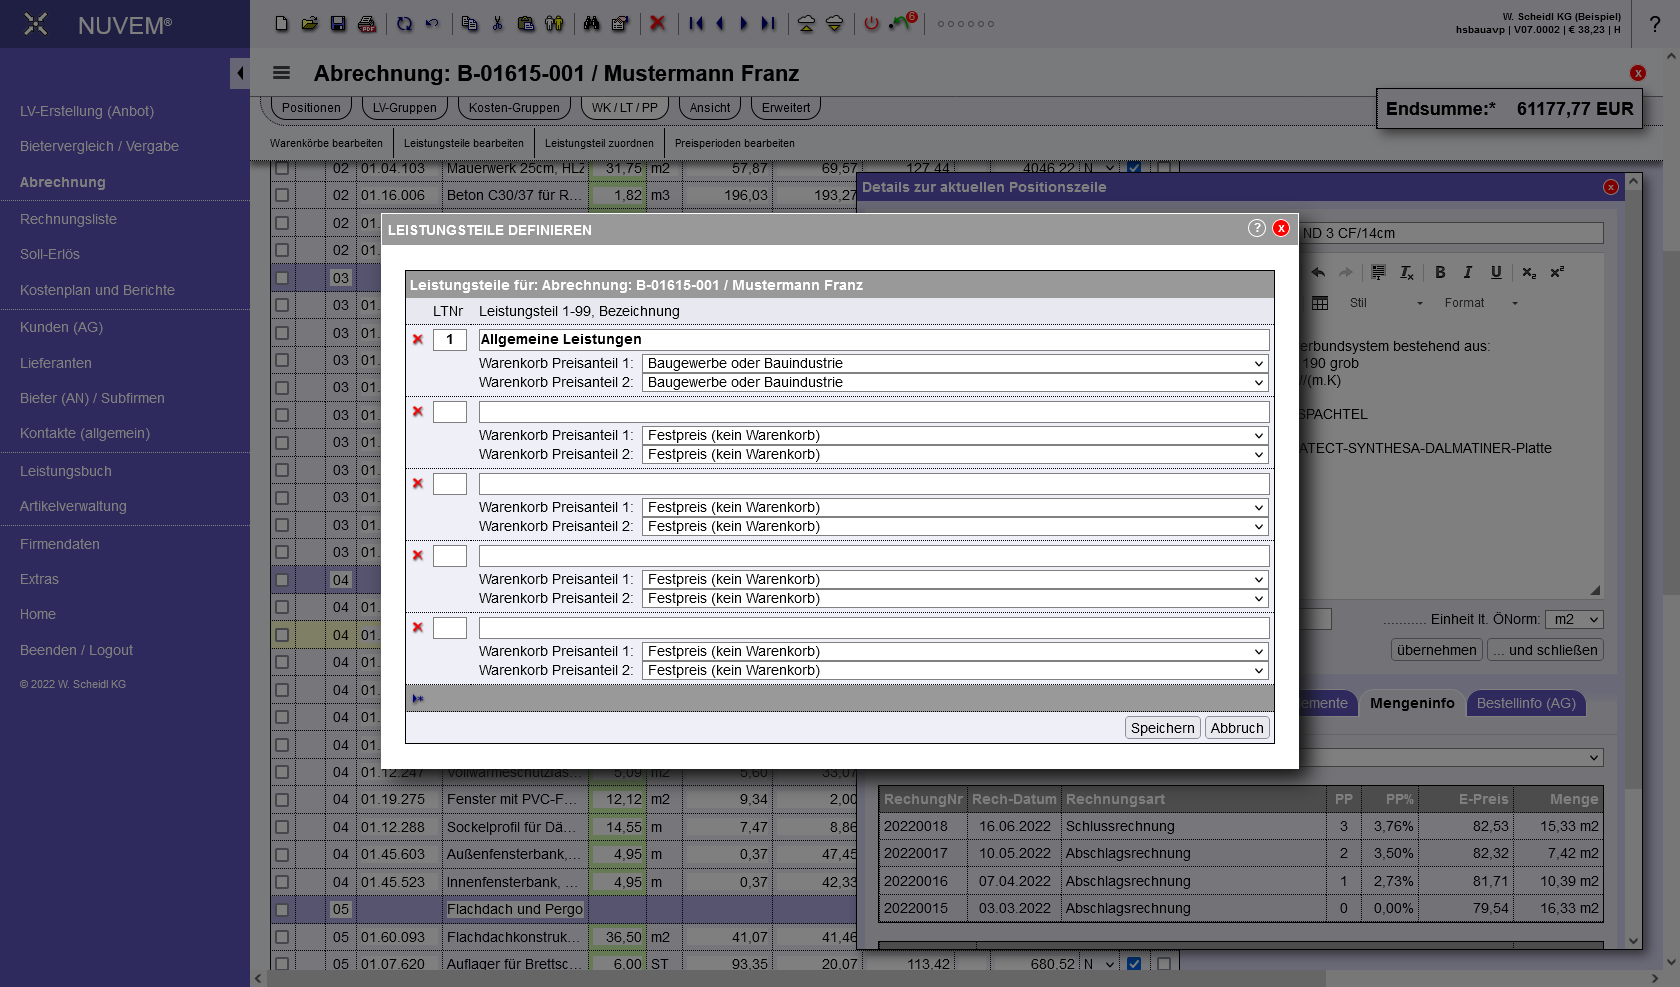Open the Format dropdown in editor

[1481, 303]
